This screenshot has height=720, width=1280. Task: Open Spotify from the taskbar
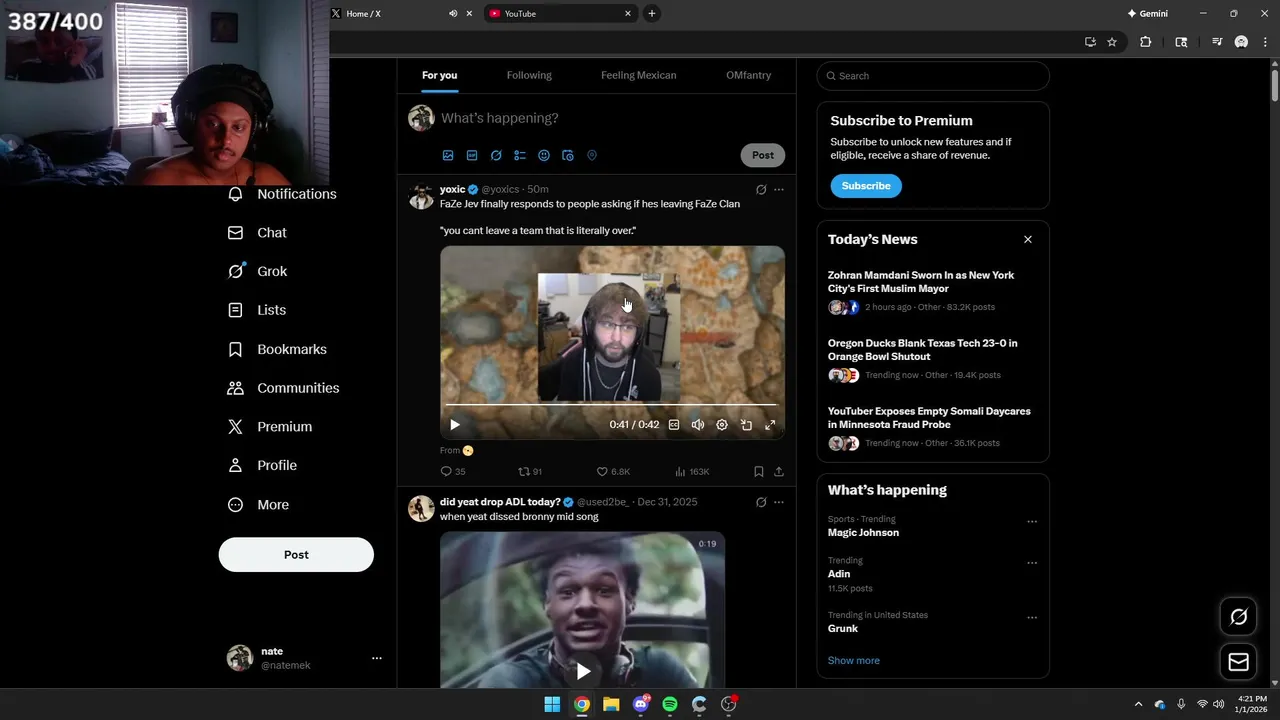pos(670,704)
